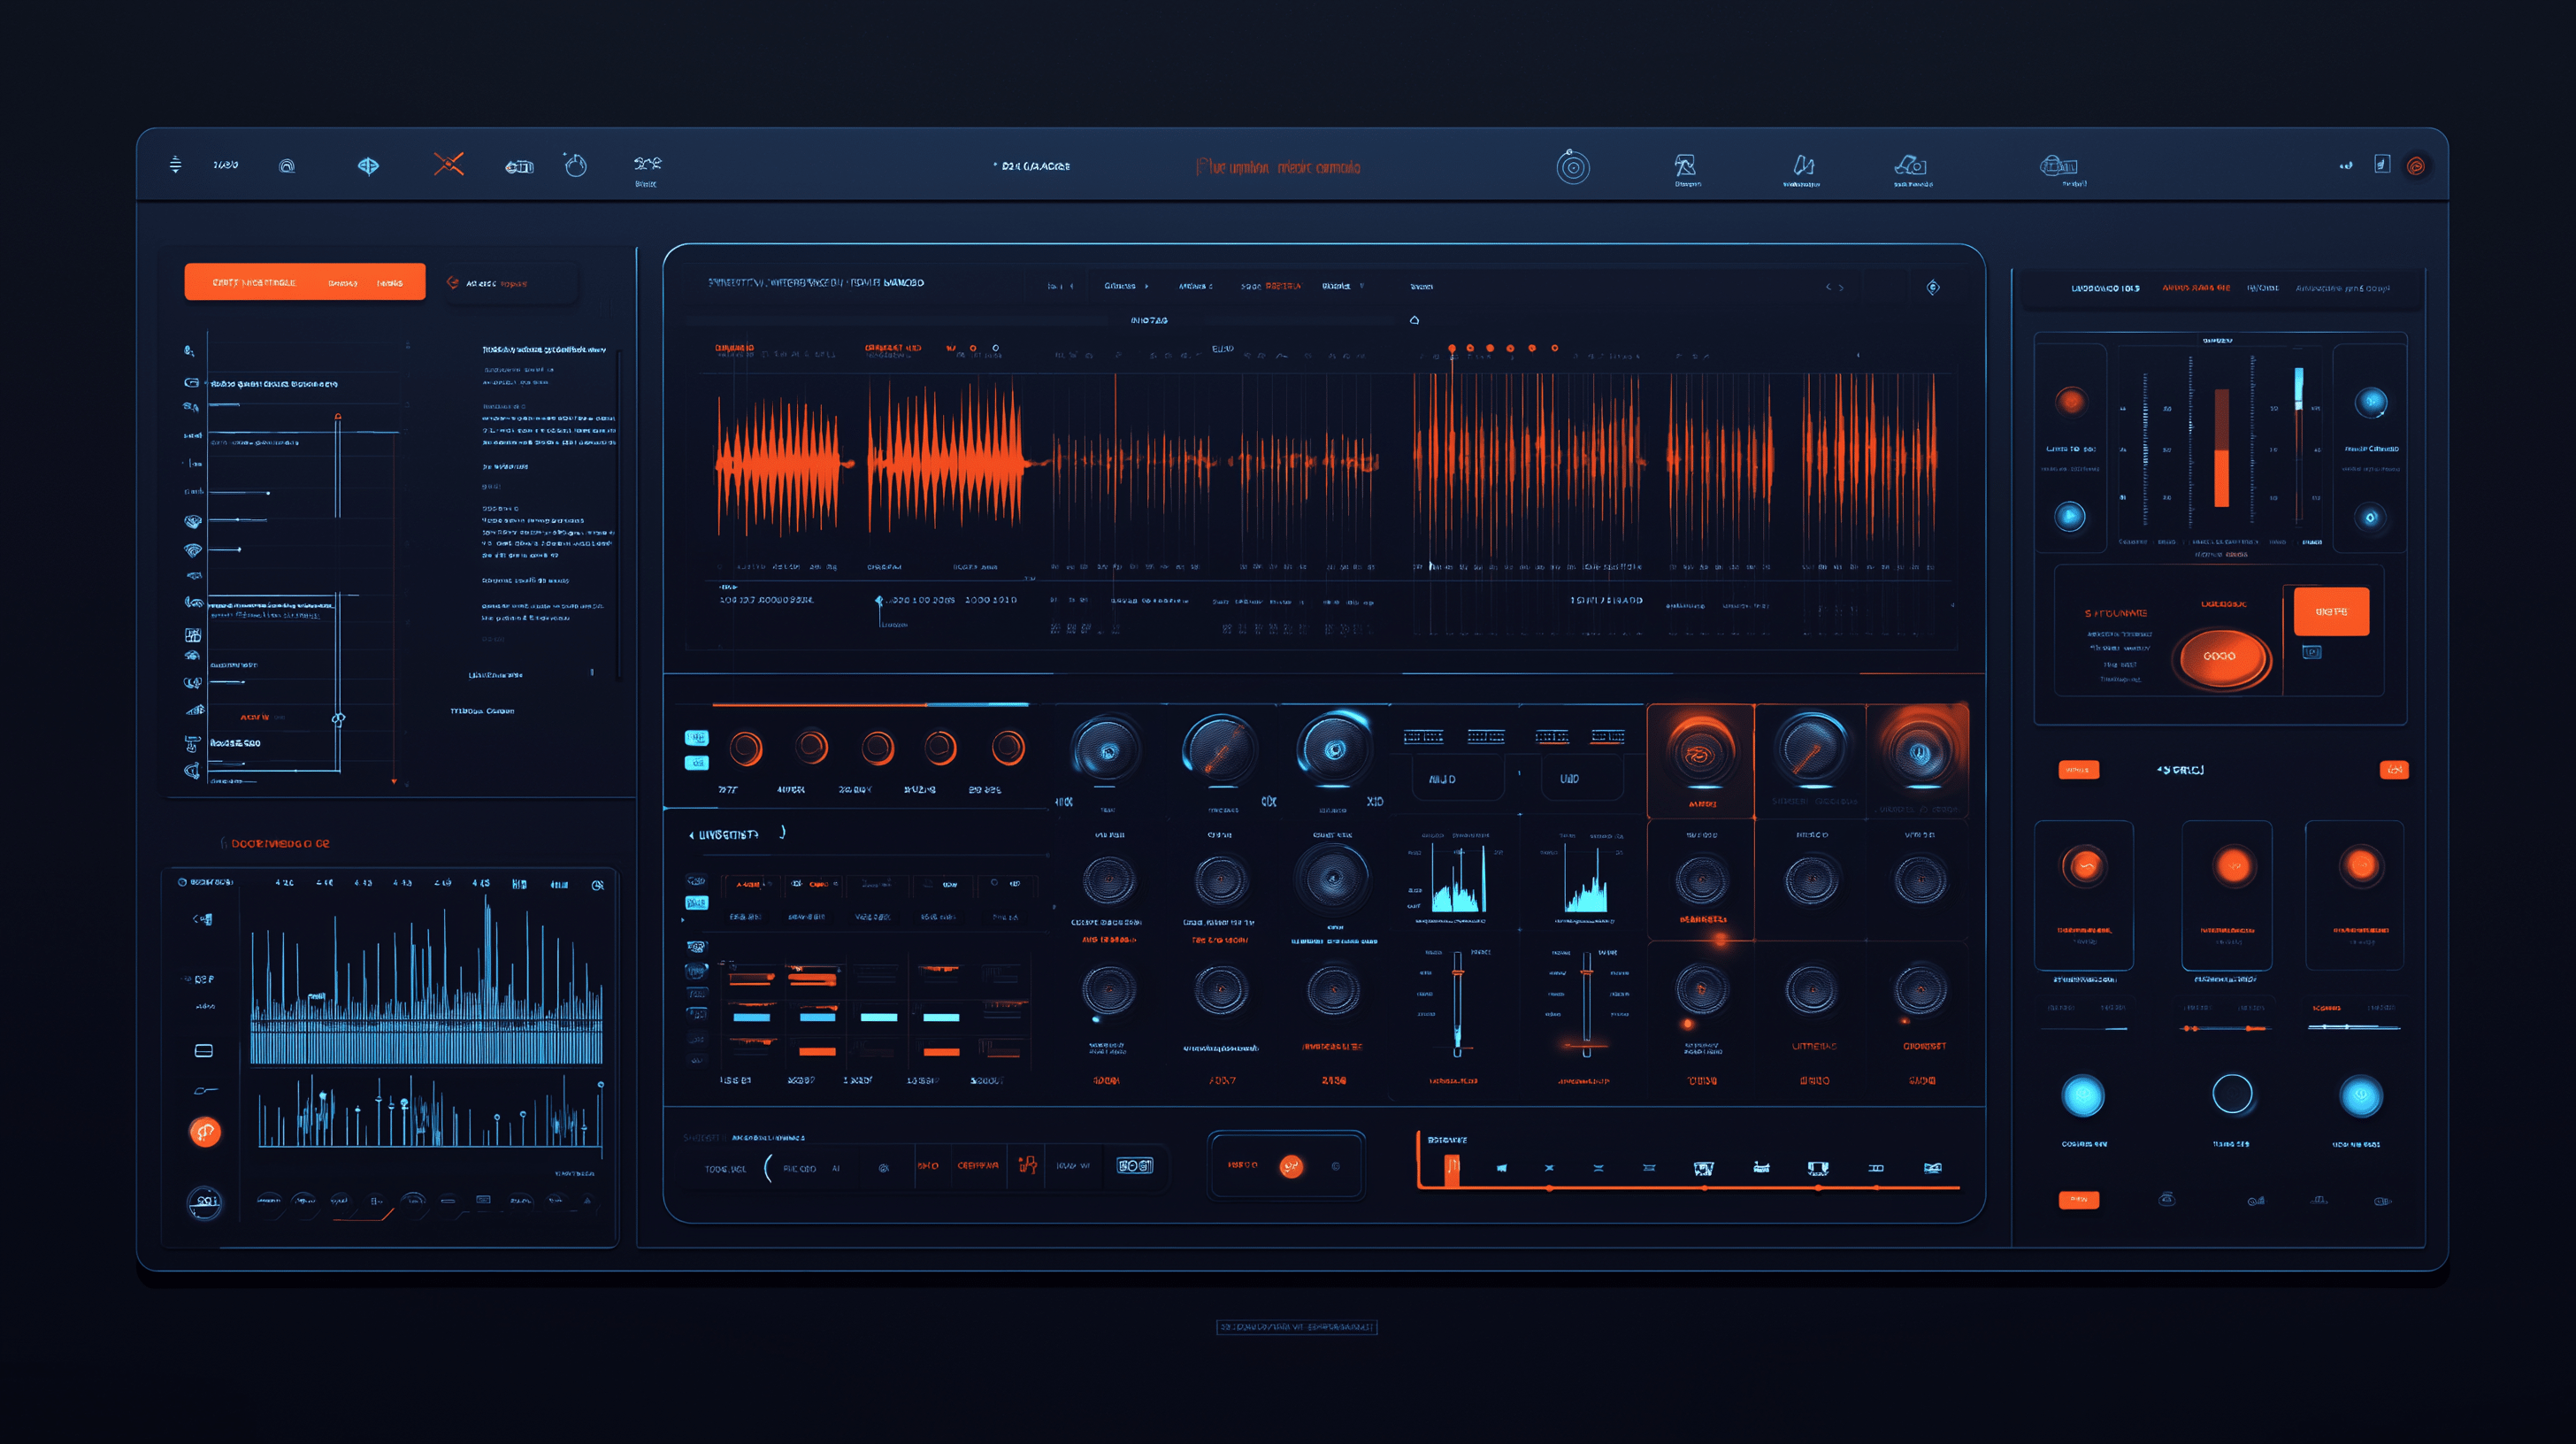Screen dimensions: 2576x1444
Task: Click the left vertical fader in mixer section
Action: pyautogui.click(x=1457, y=1000)
